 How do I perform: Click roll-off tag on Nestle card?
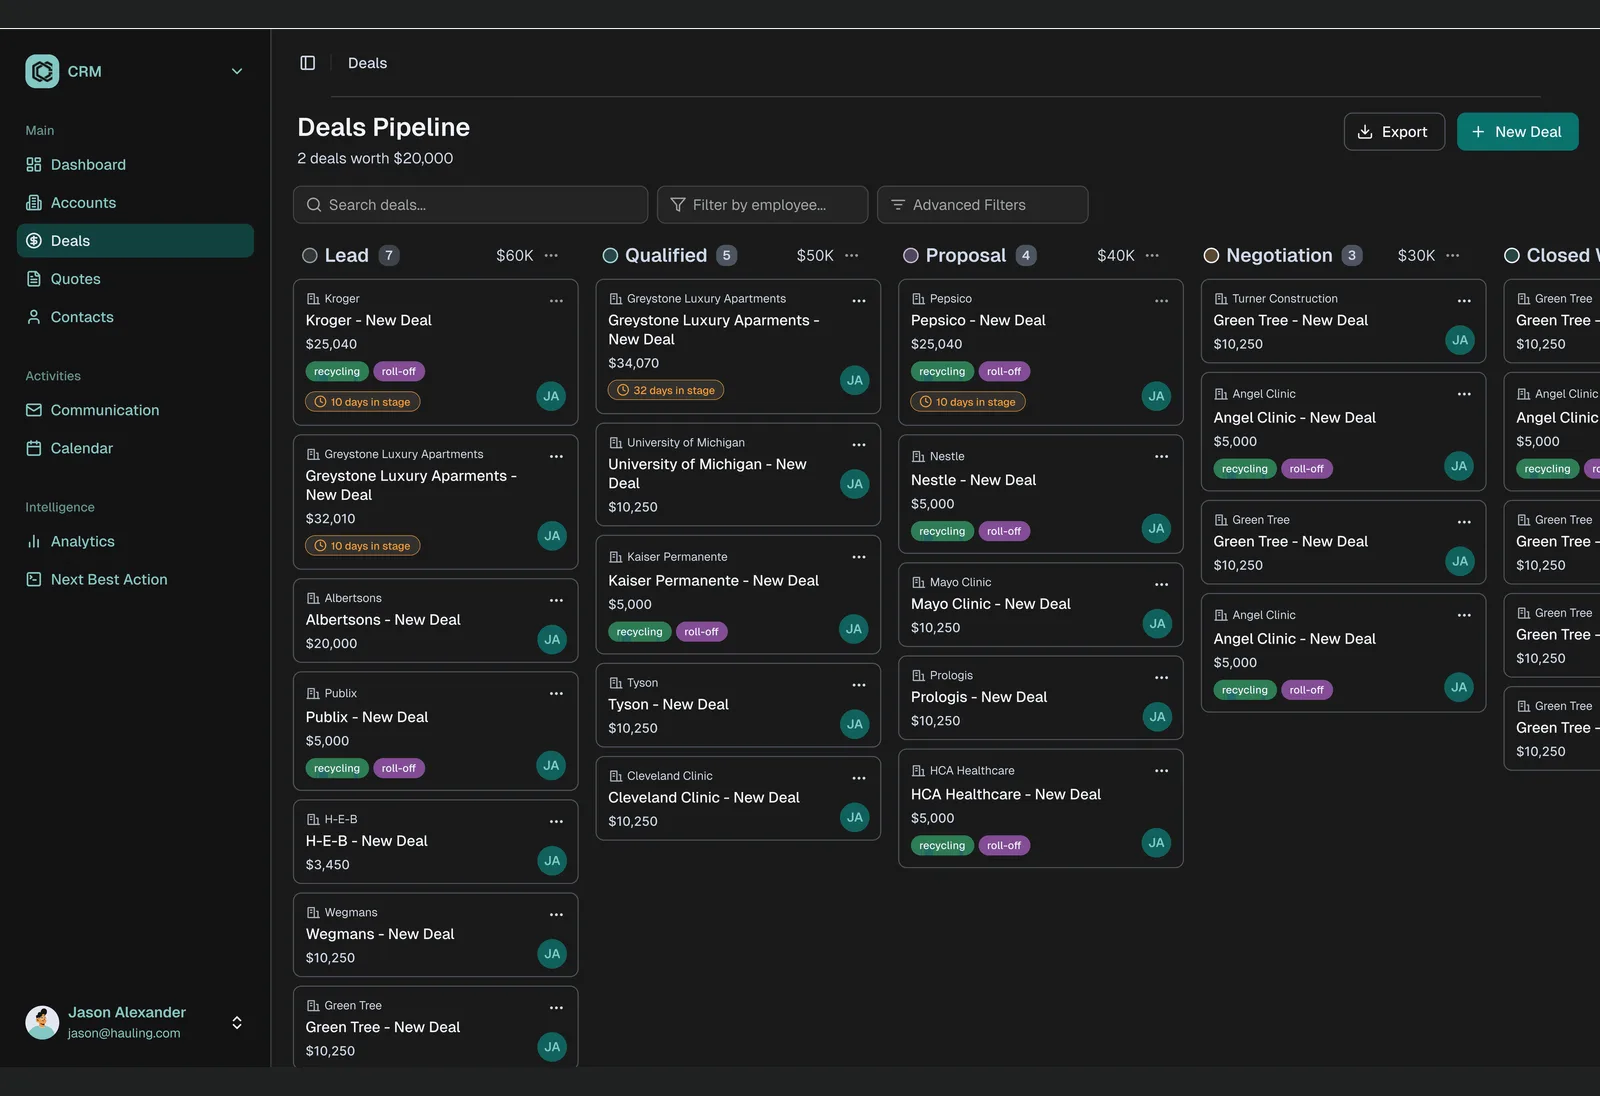[1004, 531]
